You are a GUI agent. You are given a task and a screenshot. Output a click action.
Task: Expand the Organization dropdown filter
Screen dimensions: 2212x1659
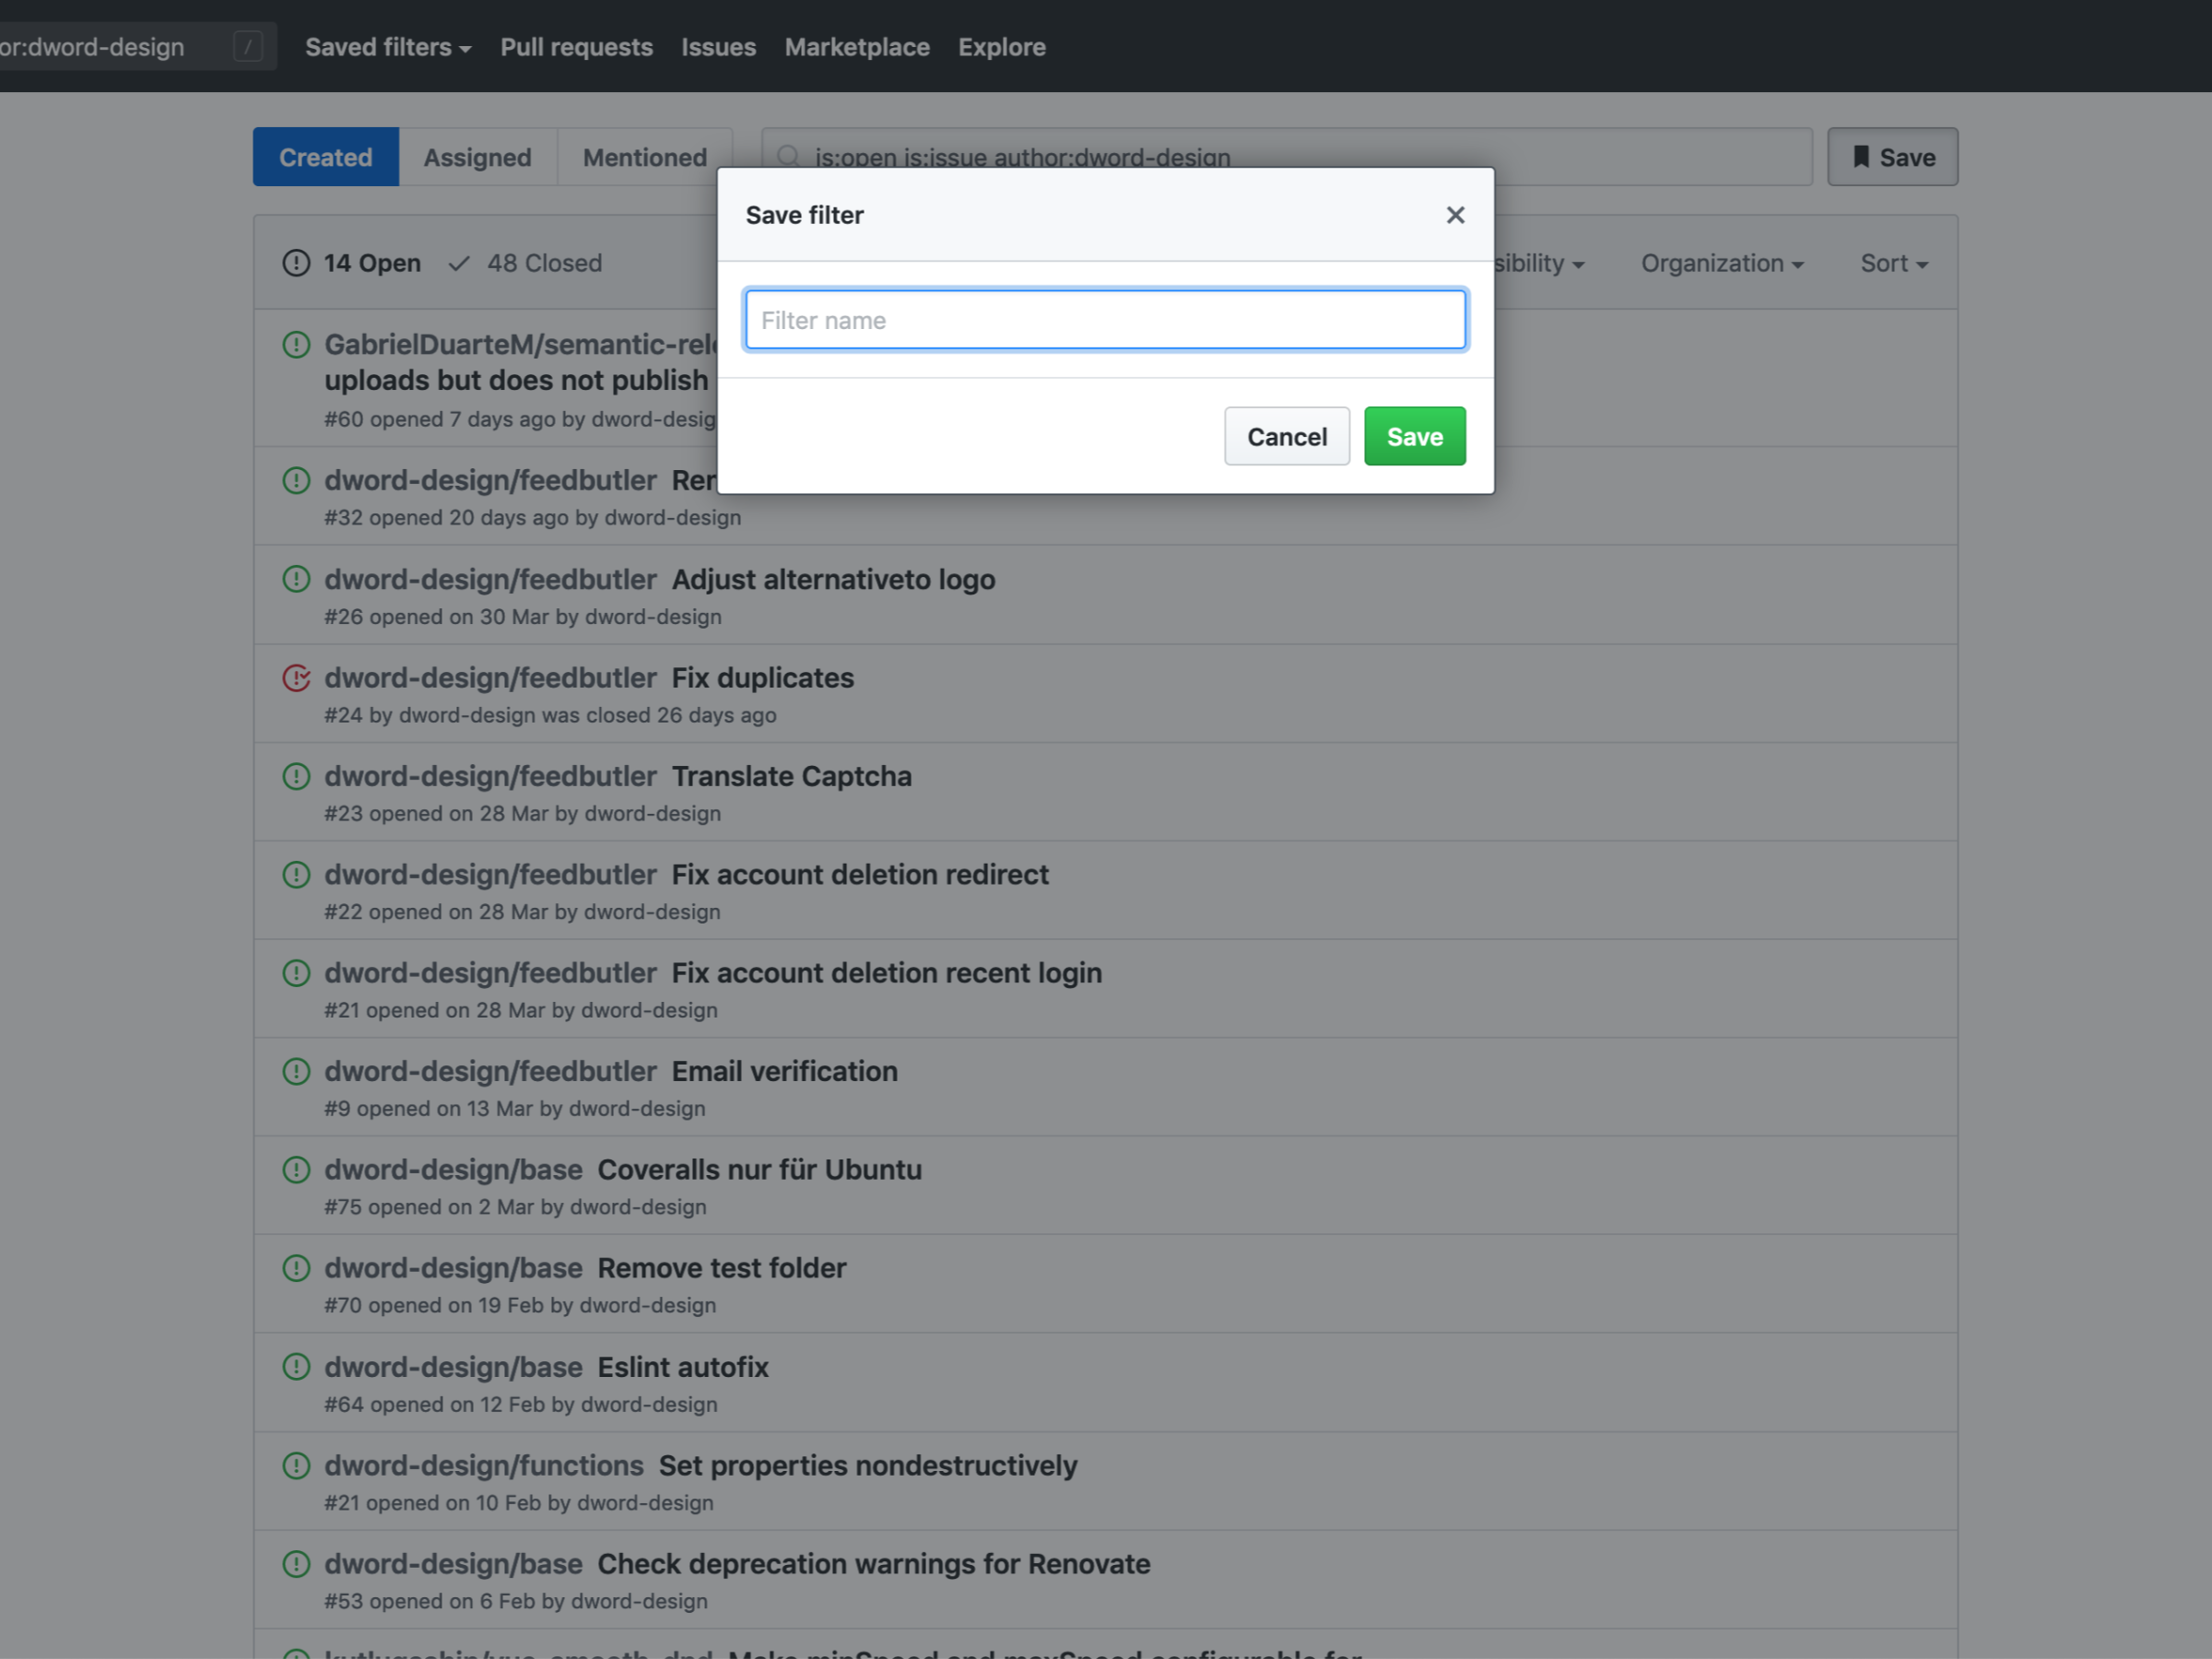click(x=1719, y=262)
